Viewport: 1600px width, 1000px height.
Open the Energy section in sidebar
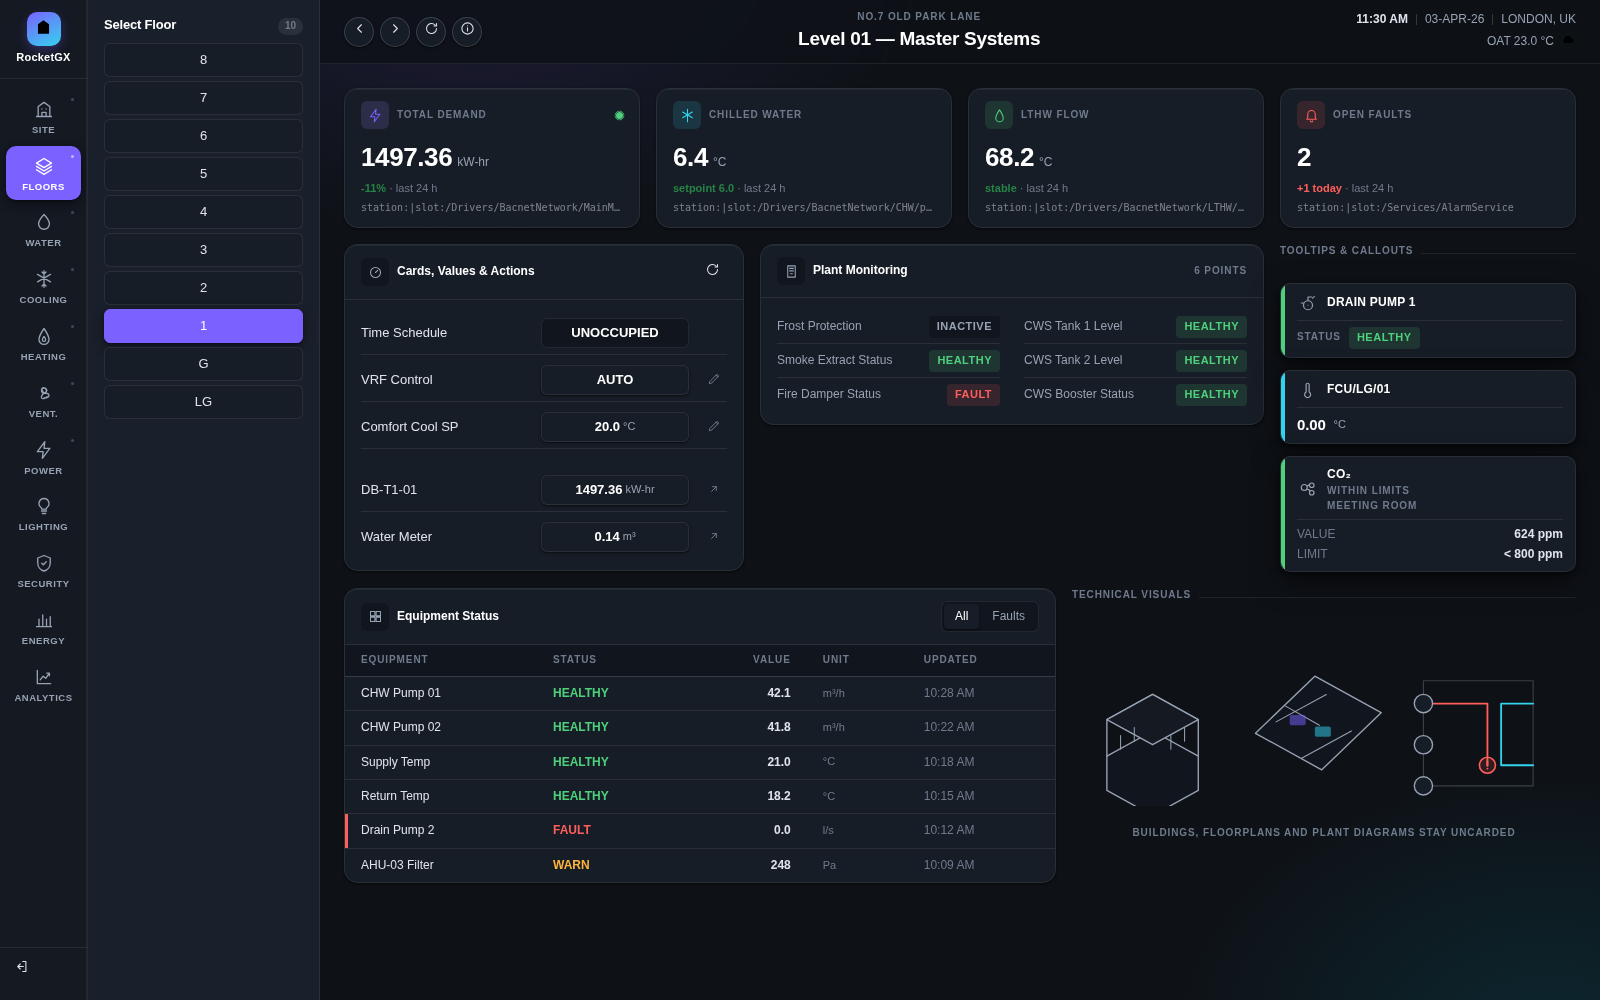click(x=43, y=628)
